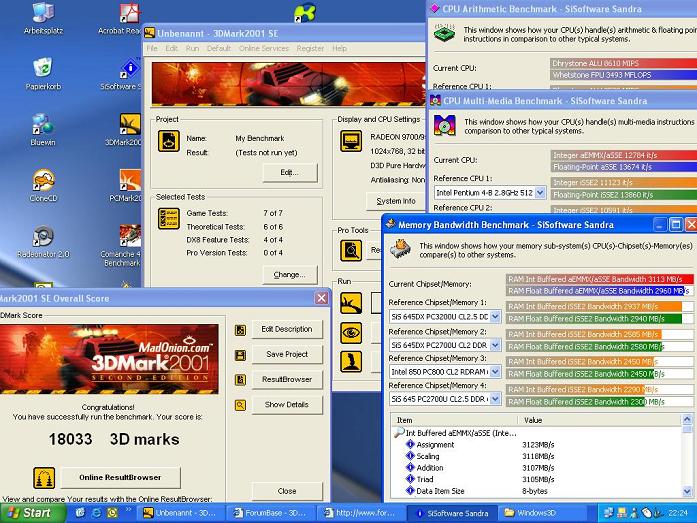
Task: Open the Register menu in 3DMark2001
Action: (x=310, y=48)
